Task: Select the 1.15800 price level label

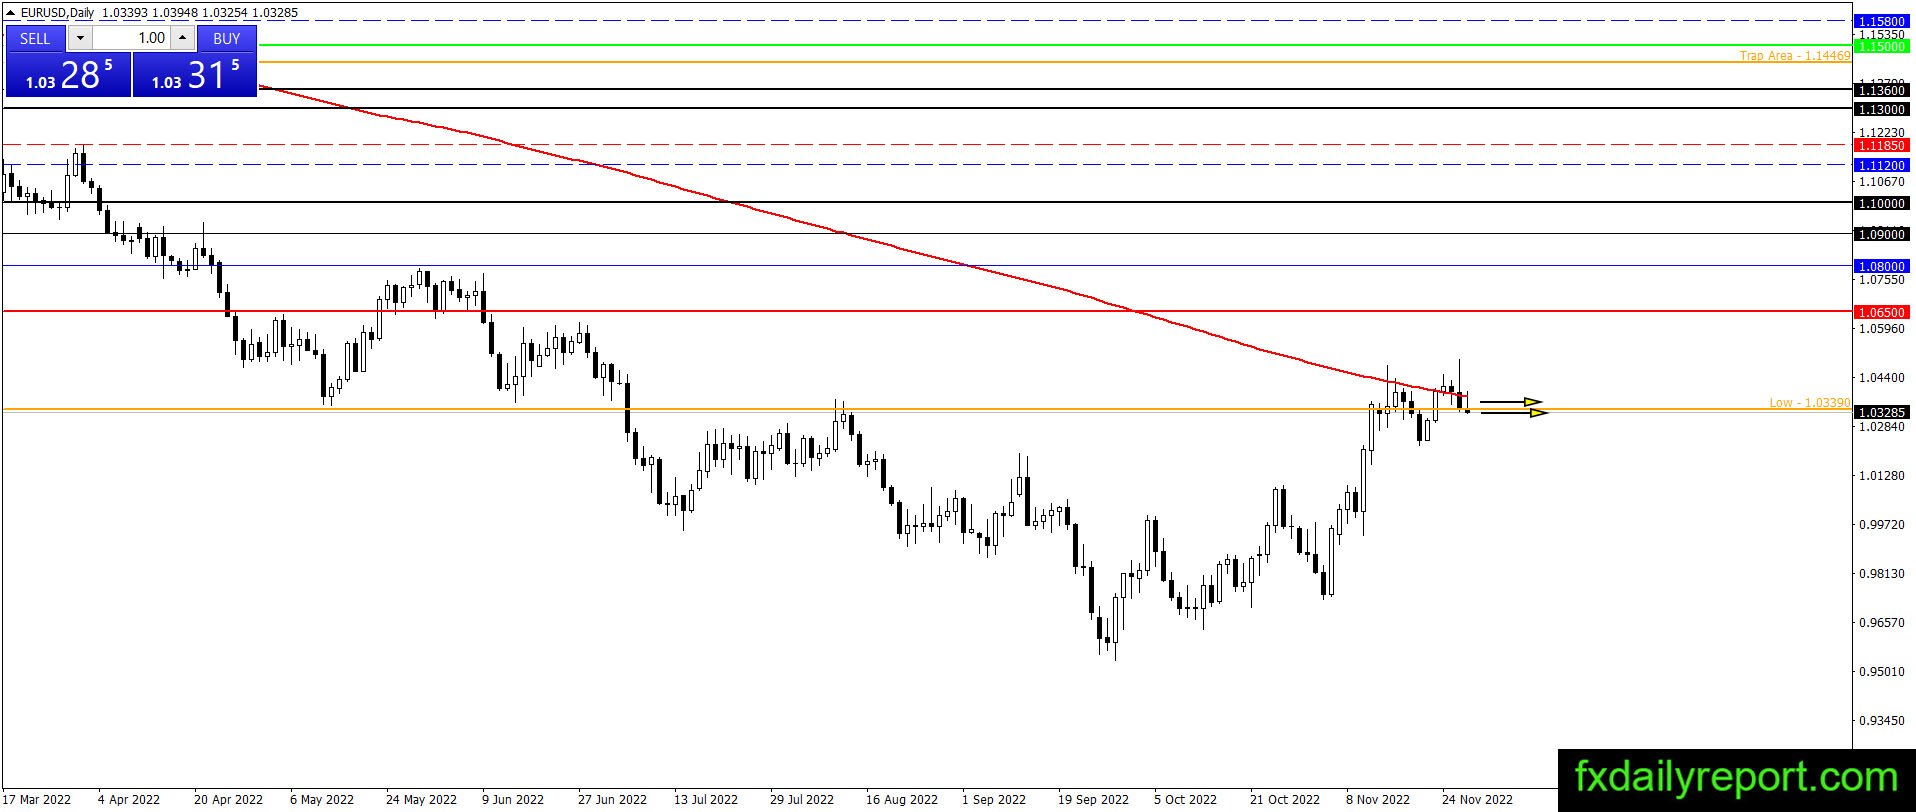Action: pyautogui.click(x=1881, y=20)
